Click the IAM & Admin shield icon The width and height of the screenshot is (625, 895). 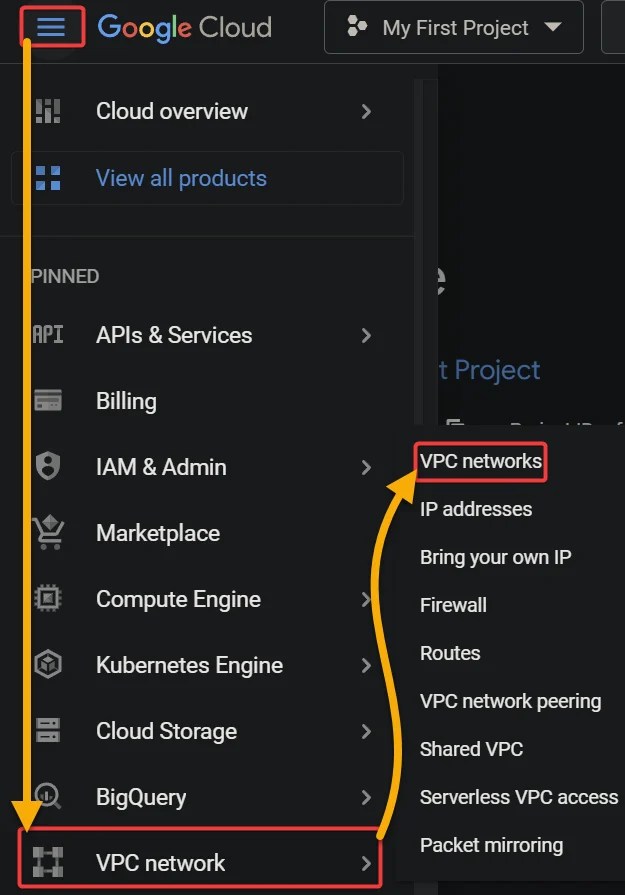tap(47, 467)
